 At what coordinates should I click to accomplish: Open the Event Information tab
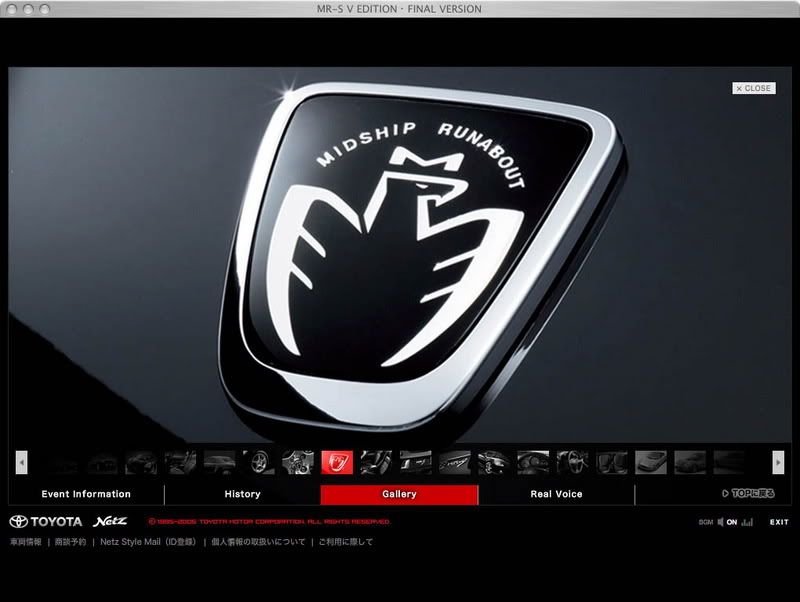click(x=86, y=494)
